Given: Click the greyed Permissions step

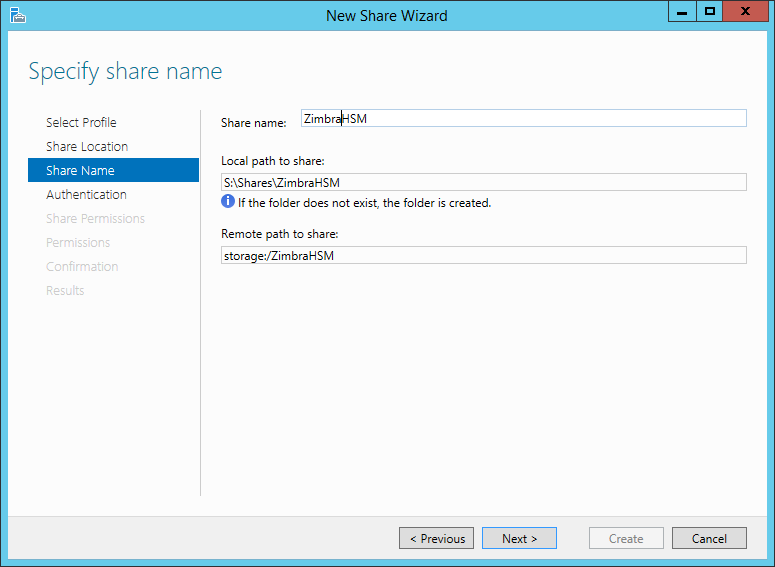Looking at the screenshot, I should 78,243.
